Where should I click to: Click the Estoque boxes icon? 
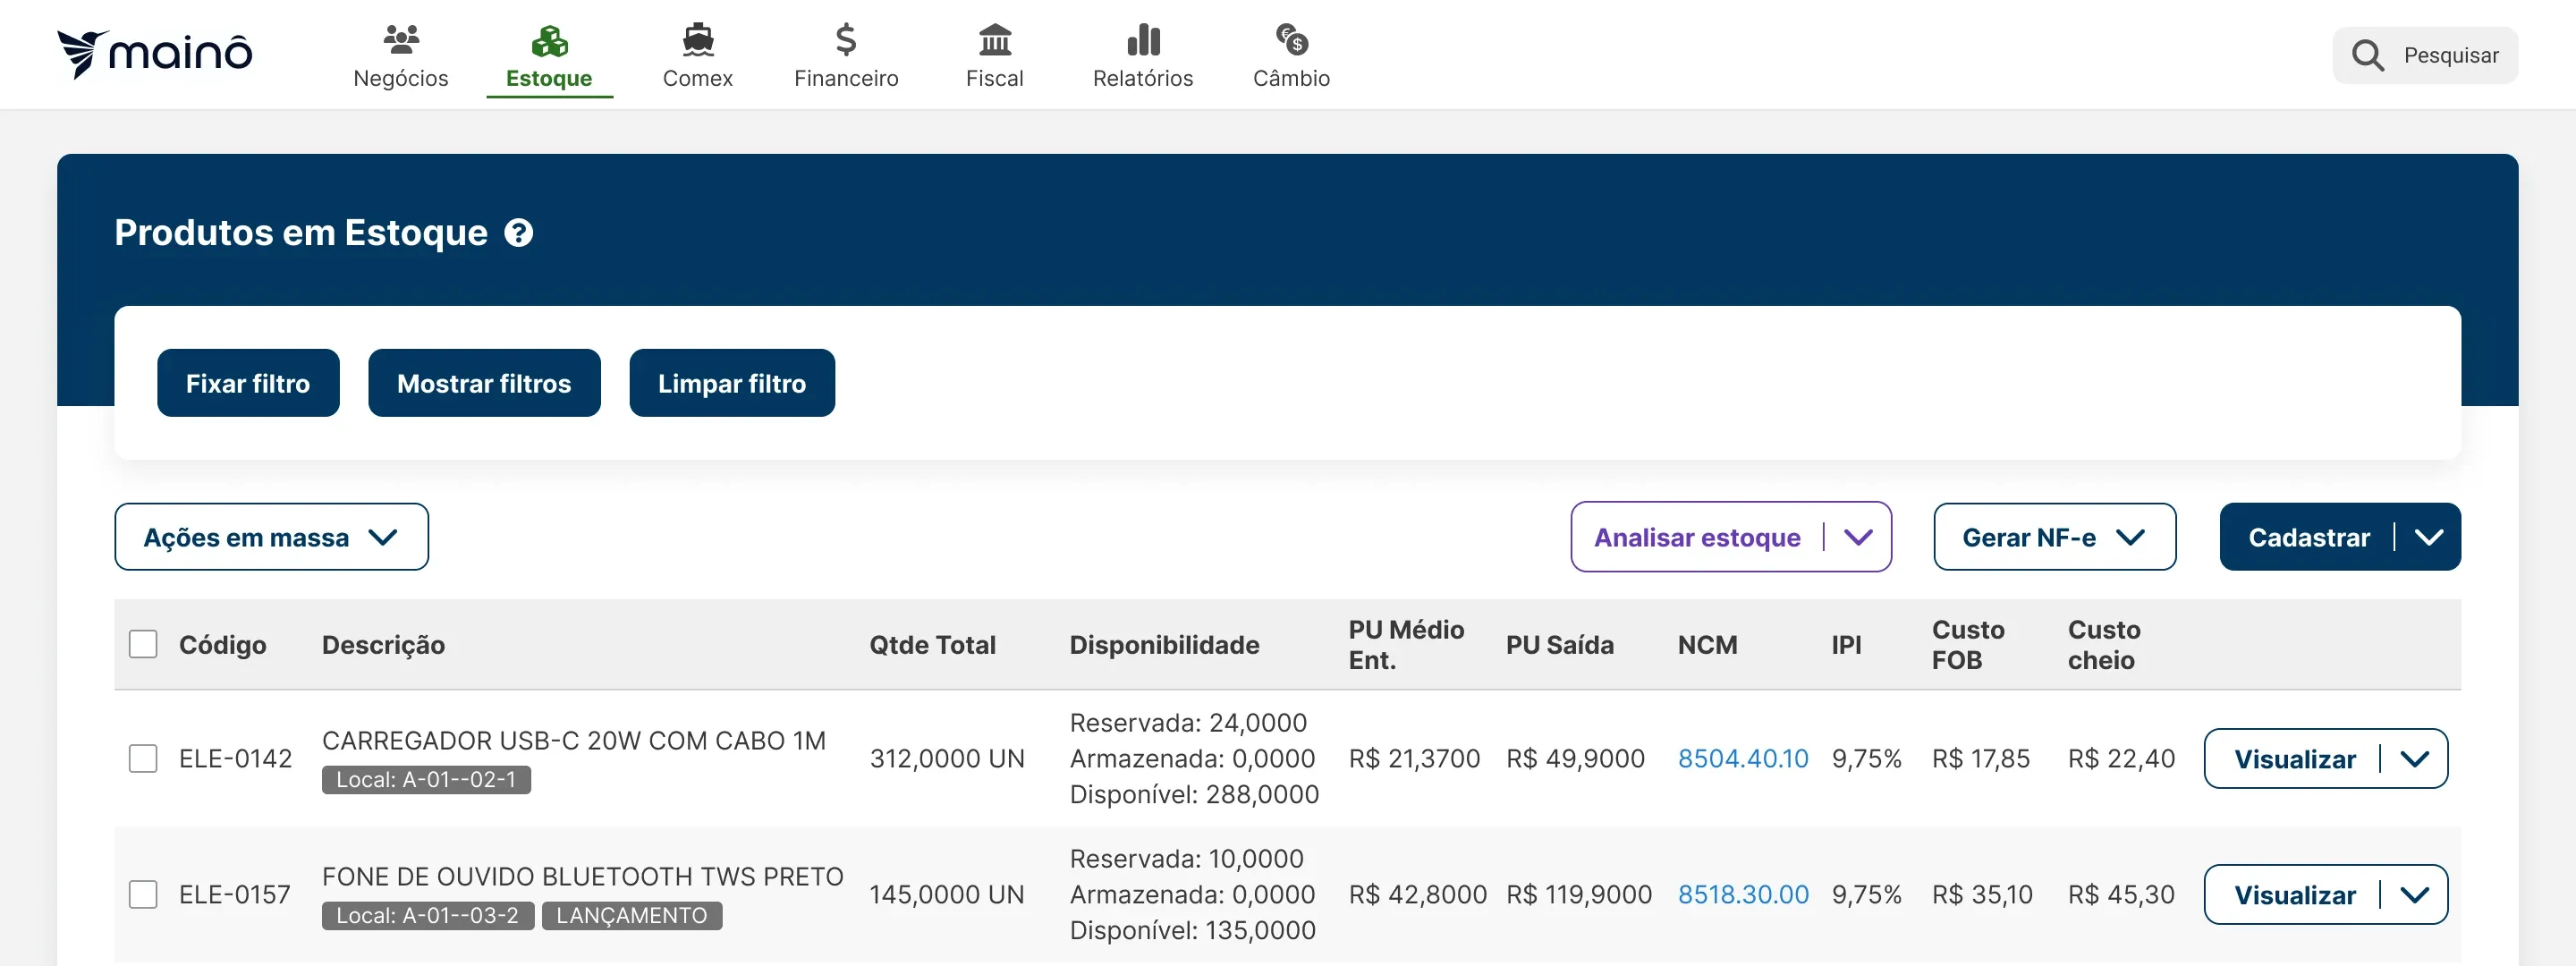pyautogui.click(x=549, y=40)
